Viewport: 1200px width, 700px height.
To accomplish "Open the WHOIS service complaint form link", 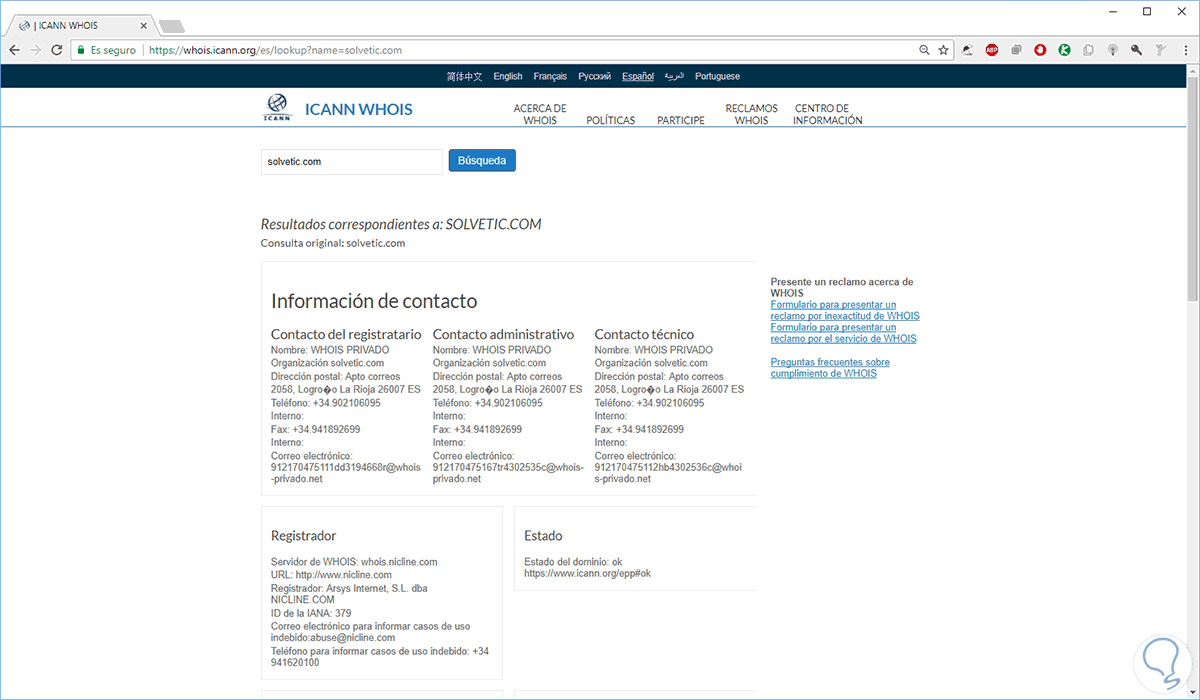I will tap(843, 333).
